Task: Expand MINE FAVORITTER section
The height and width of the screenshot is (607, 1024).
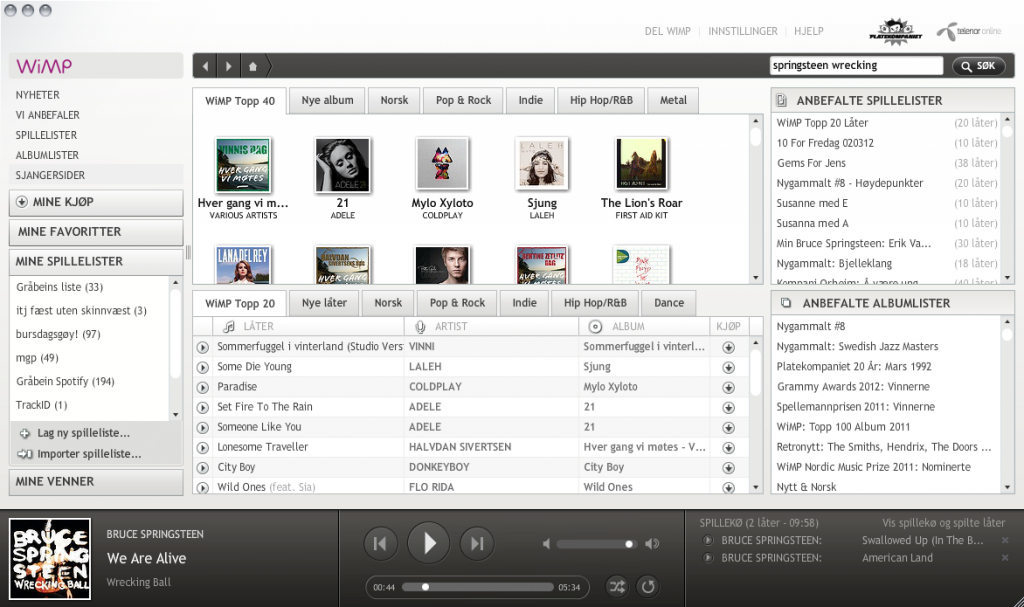Action: [x=96, y=232]
